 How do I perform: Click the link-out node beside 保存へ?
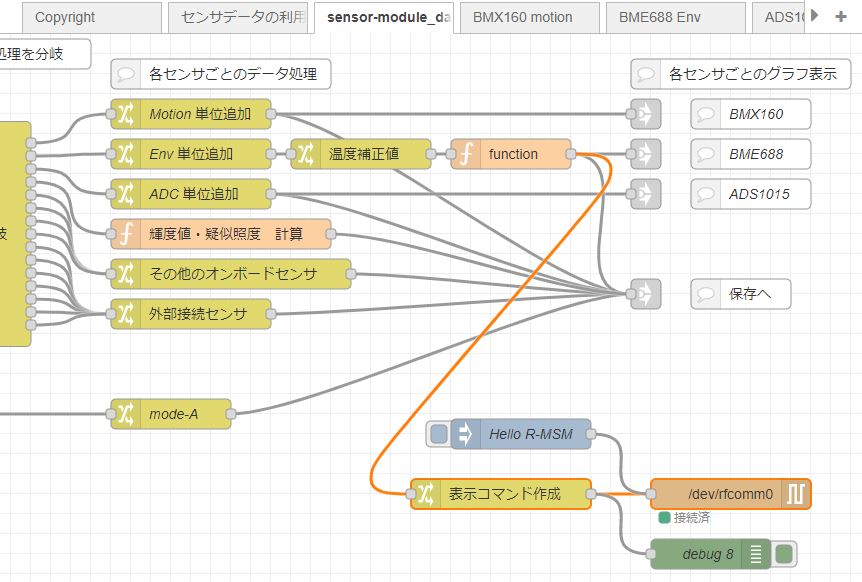click(x=645, y=294)
